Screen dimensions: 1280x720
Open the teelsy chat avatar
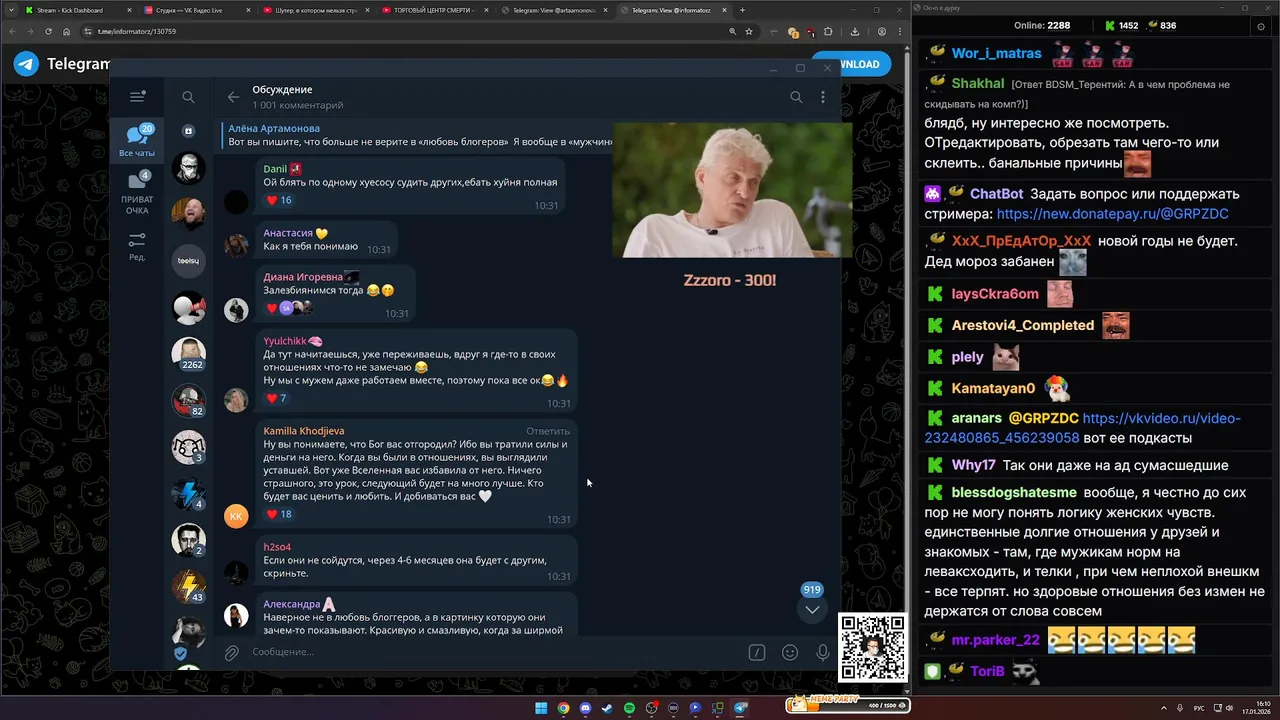[188, 261]
